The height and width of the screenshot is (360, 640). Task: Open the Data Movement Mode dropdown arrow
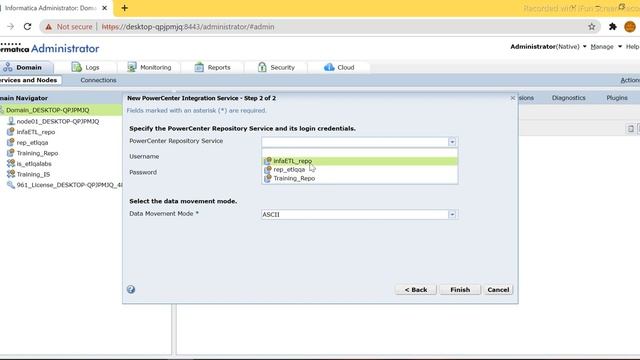click(452, 214)
